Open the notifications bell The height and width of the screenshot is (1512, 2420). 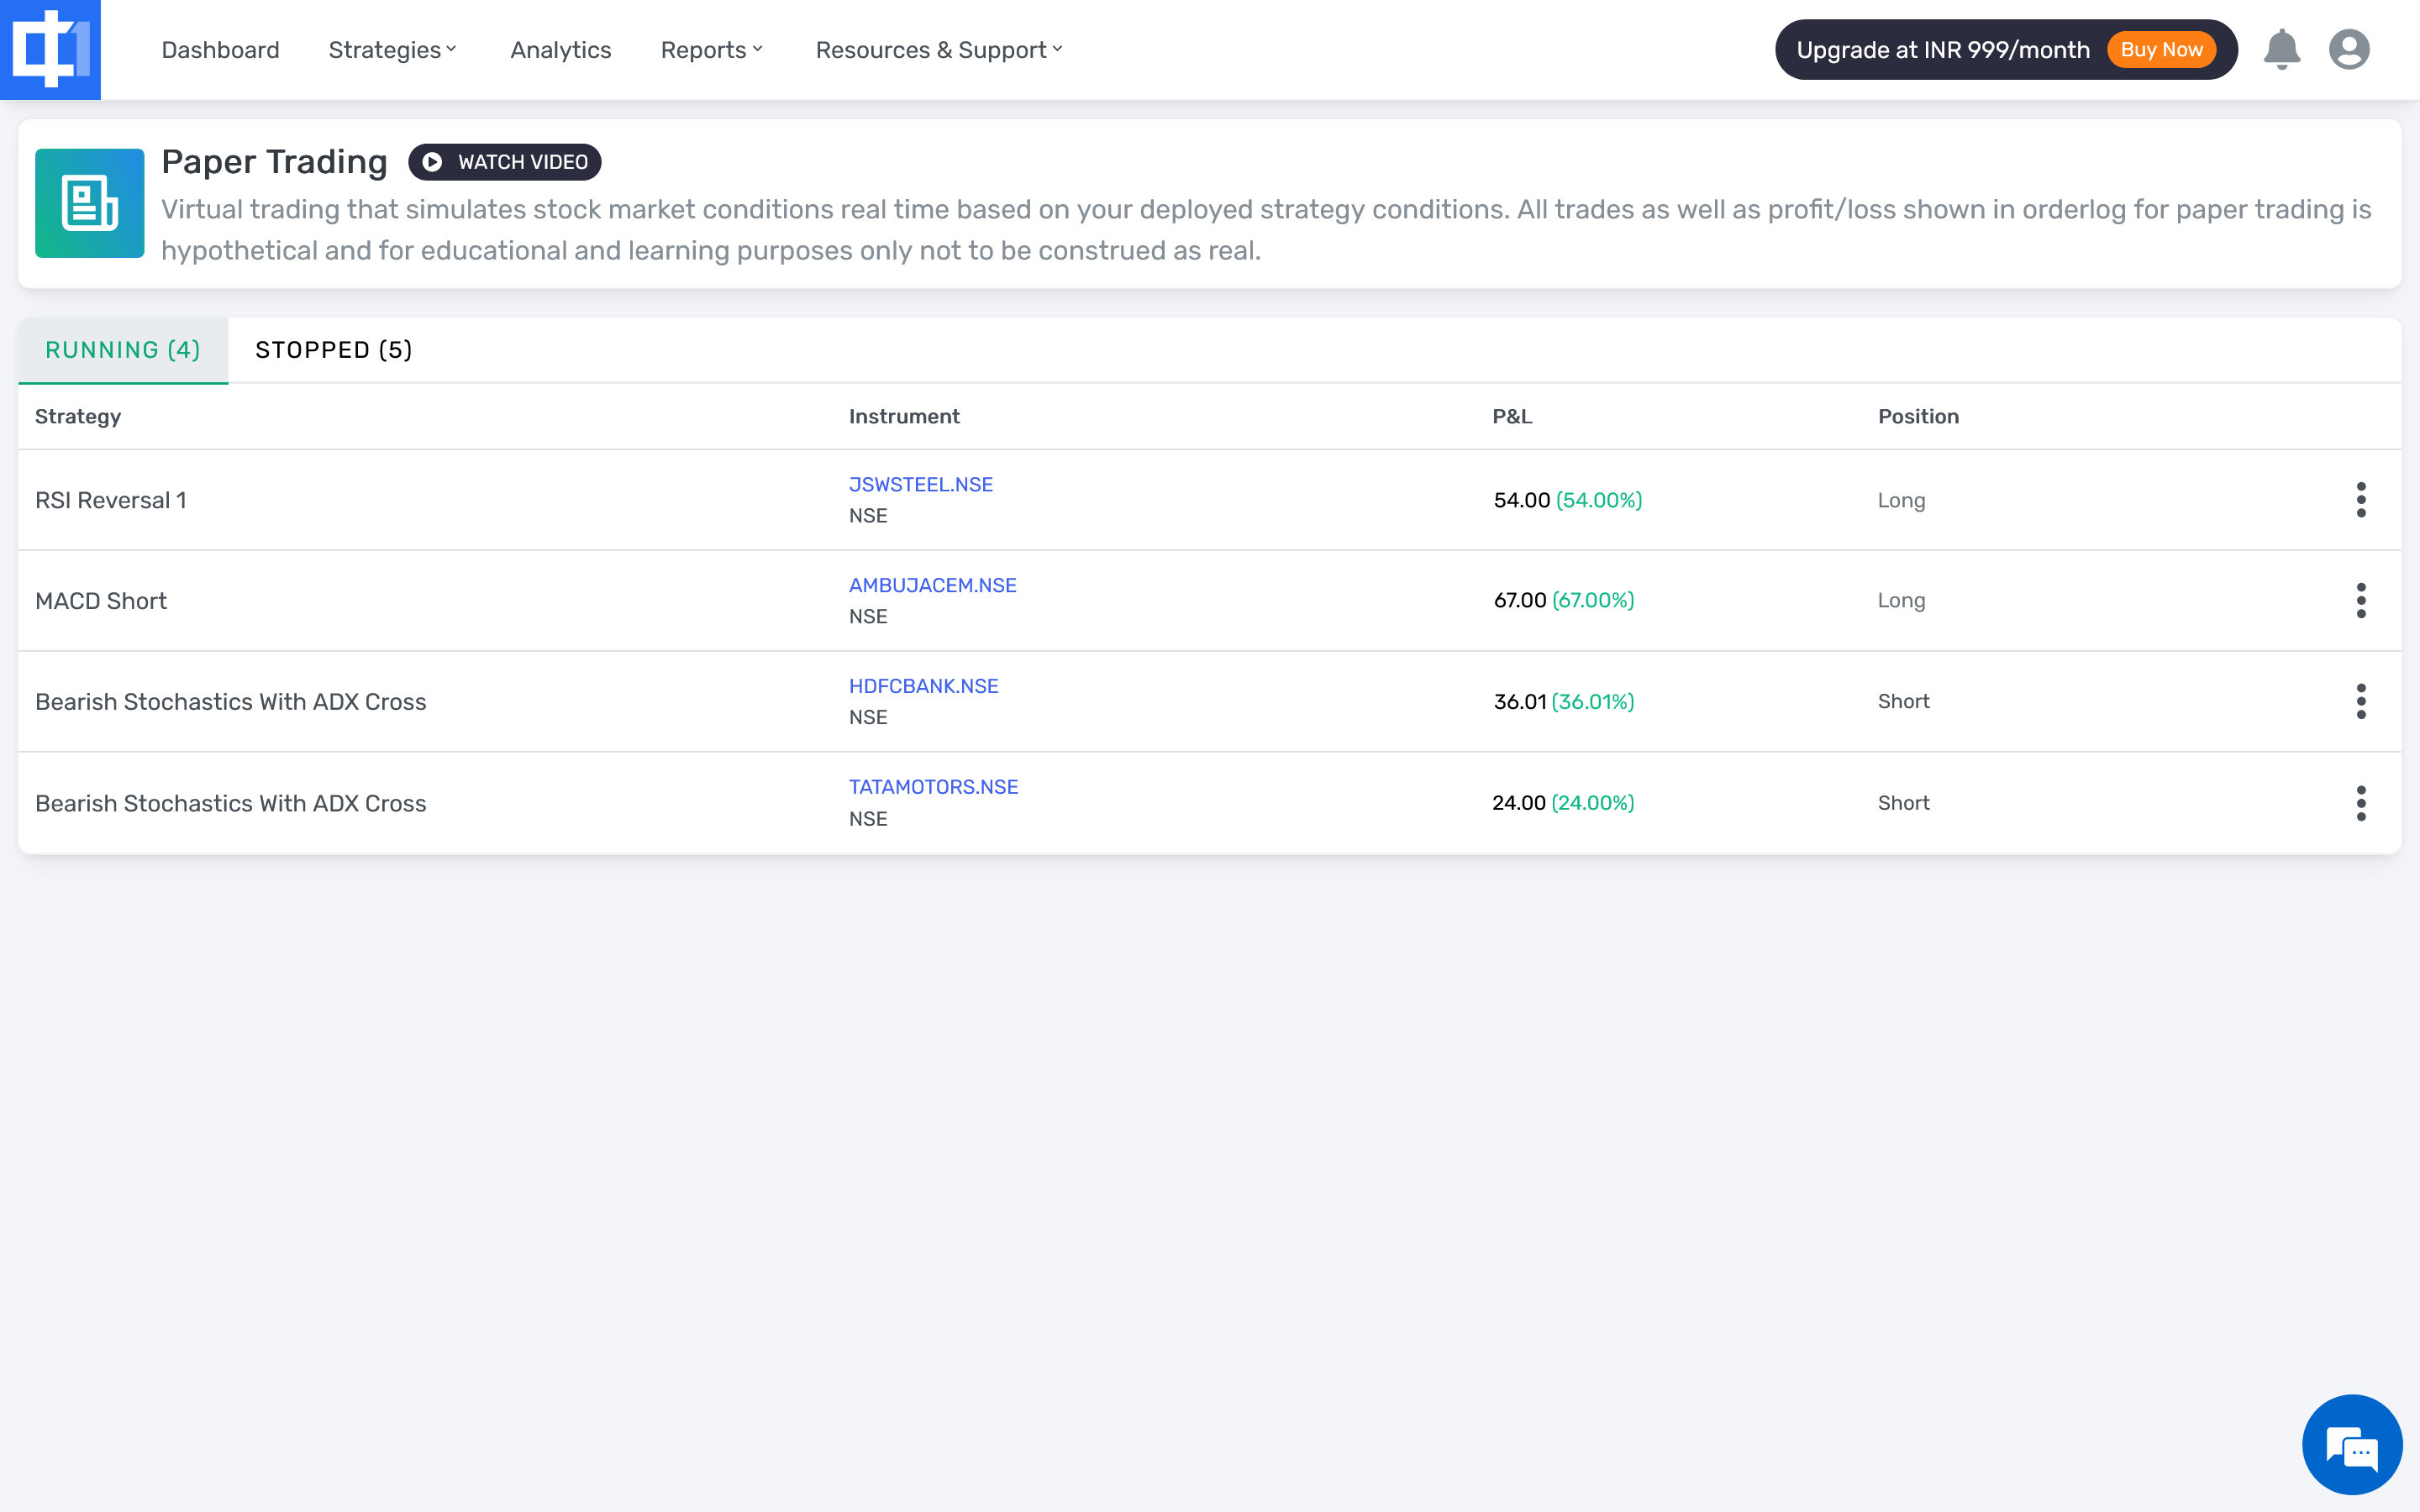click(2281, 50)
